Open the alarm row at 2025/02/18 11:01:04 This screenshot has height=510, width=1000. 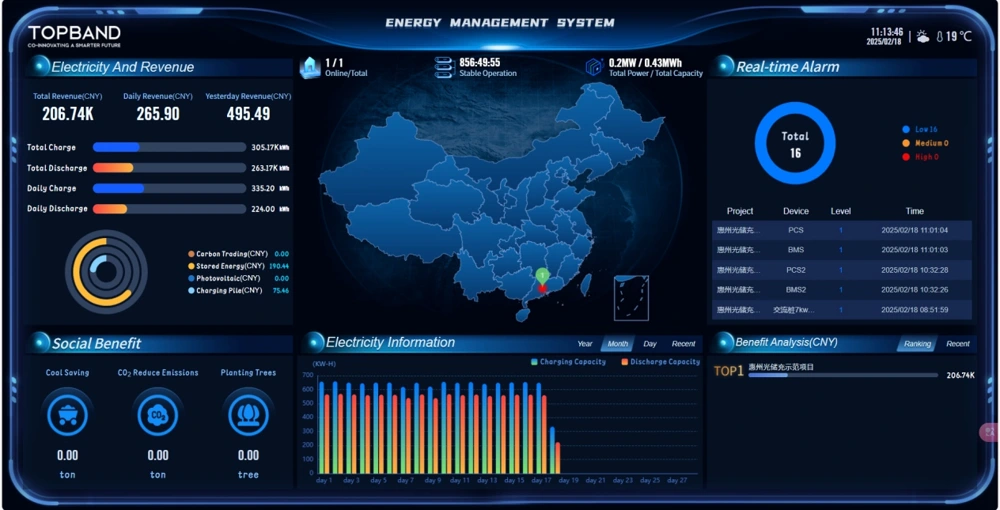(x=842, y=230)
